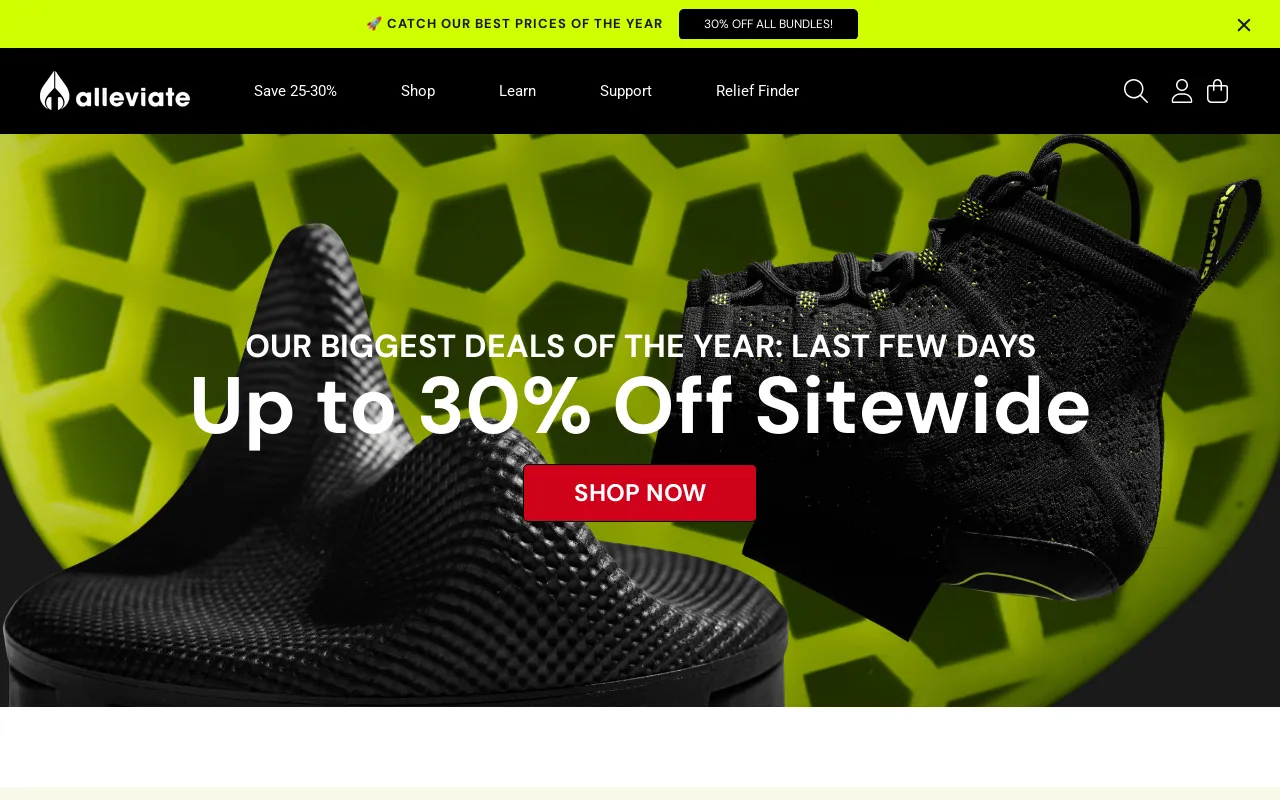This screenshot has height=800, width=1280.
Task: Expand the Learn navigation menu
Action: point(517,91)
